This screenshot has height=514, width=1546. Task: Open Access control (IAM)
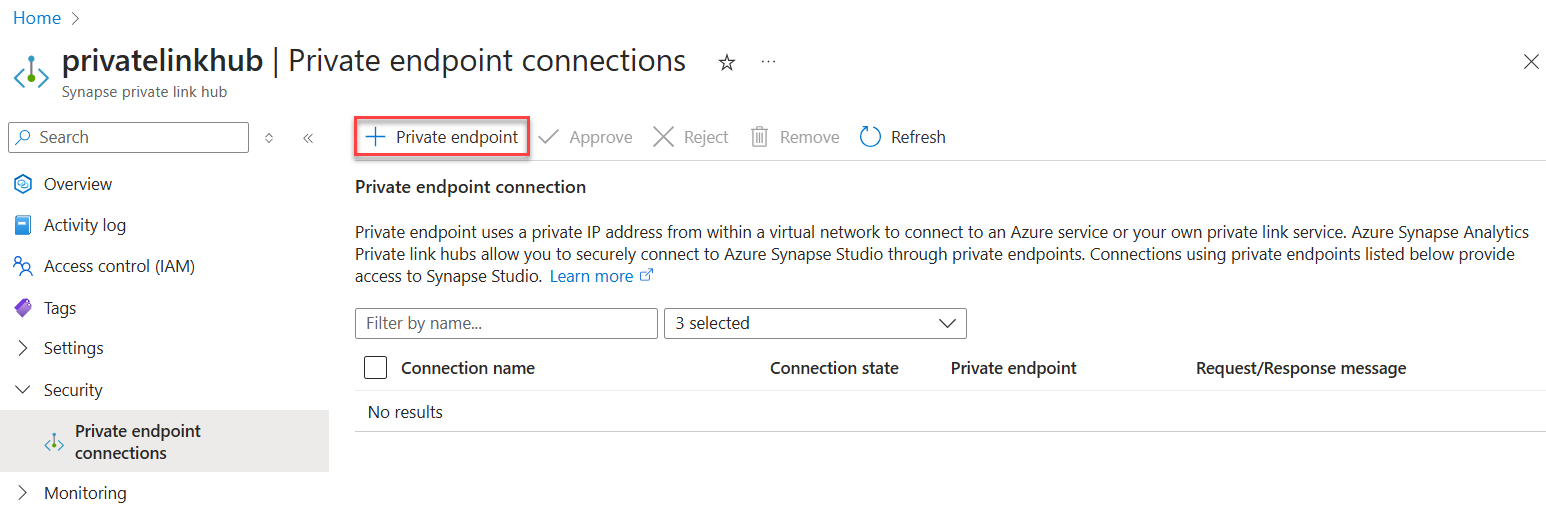click(119, 266)
